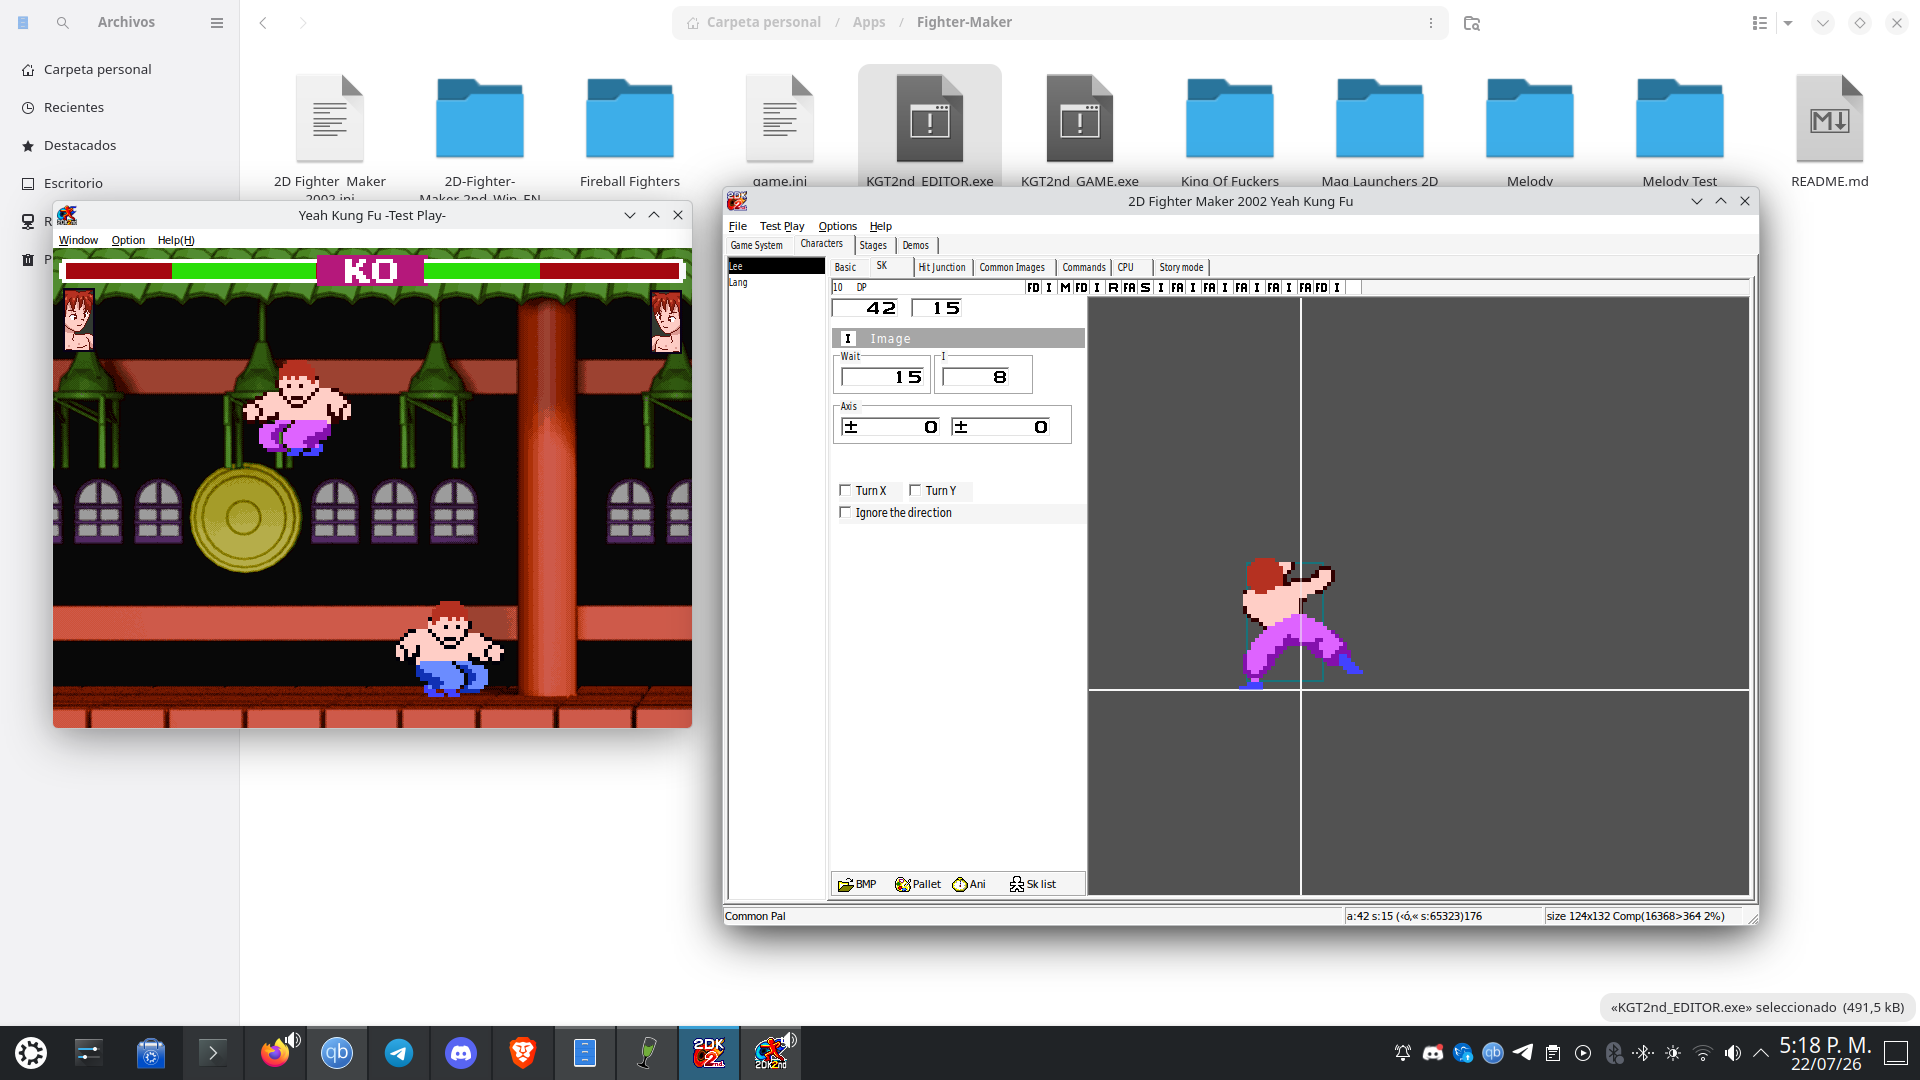This screenshot has height=1080, width=1920.
Task: Open the Wine glass taskbar icon
Action: [x=647, y=1053]
